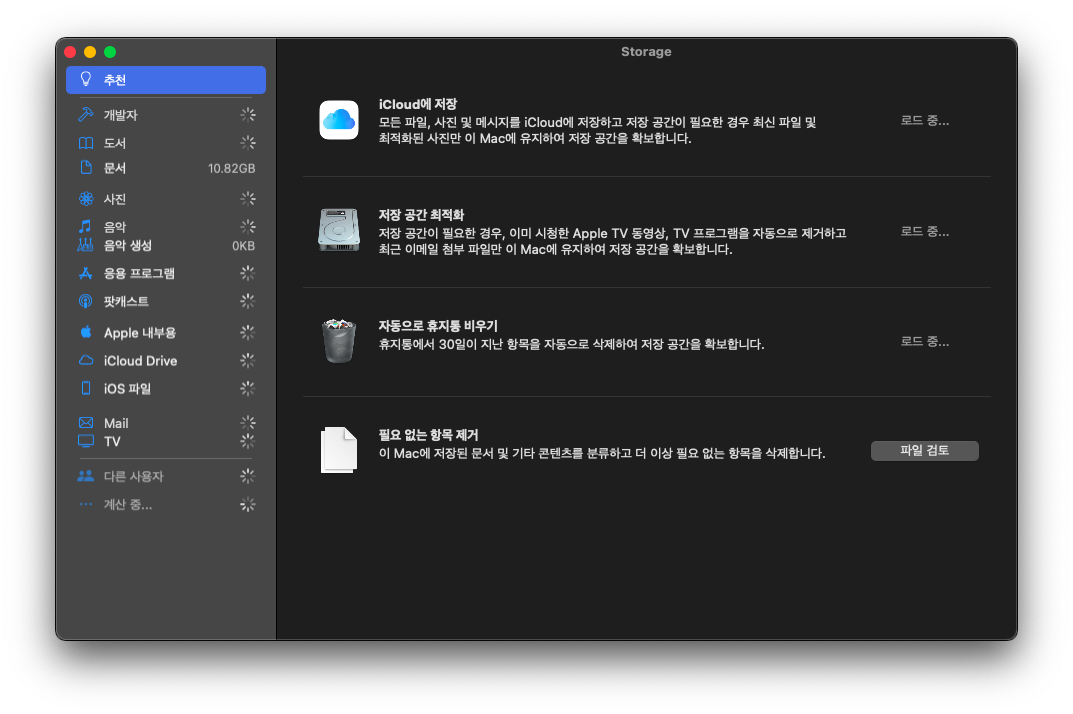Click the 개발자 hammer icon

(86, 114)
